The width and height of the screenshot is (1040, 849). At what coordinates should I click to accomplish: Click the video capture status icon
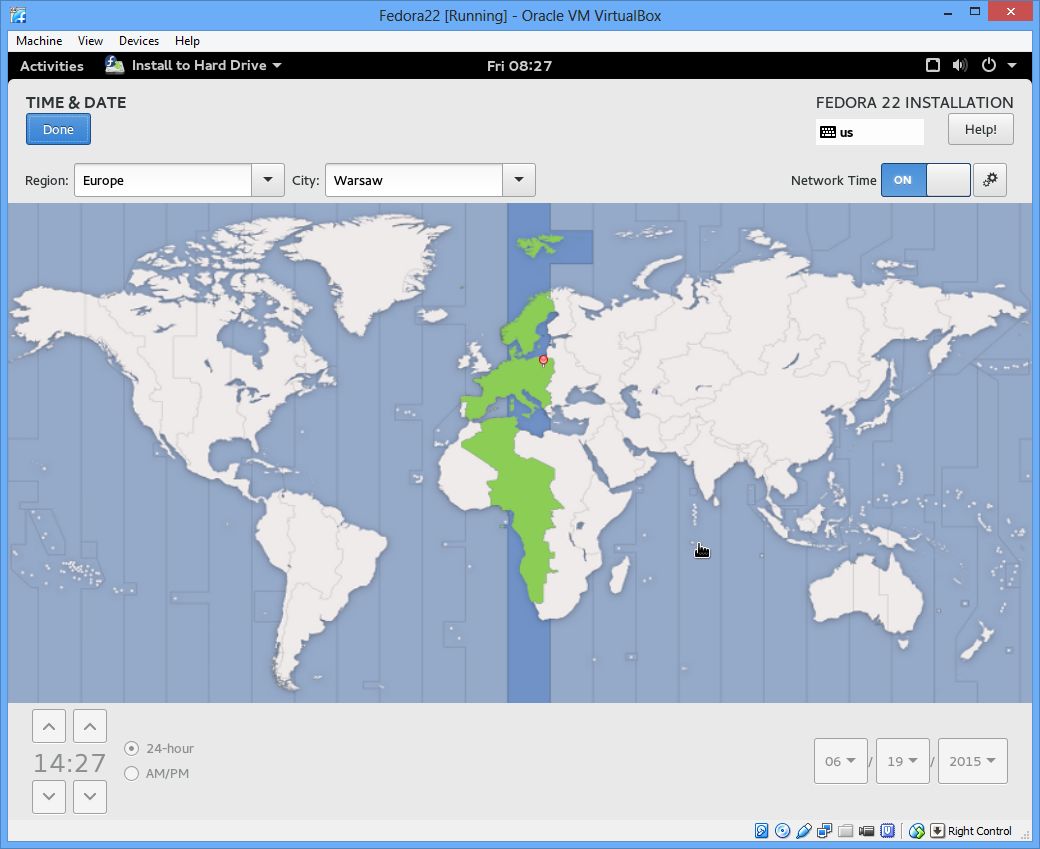866,830
